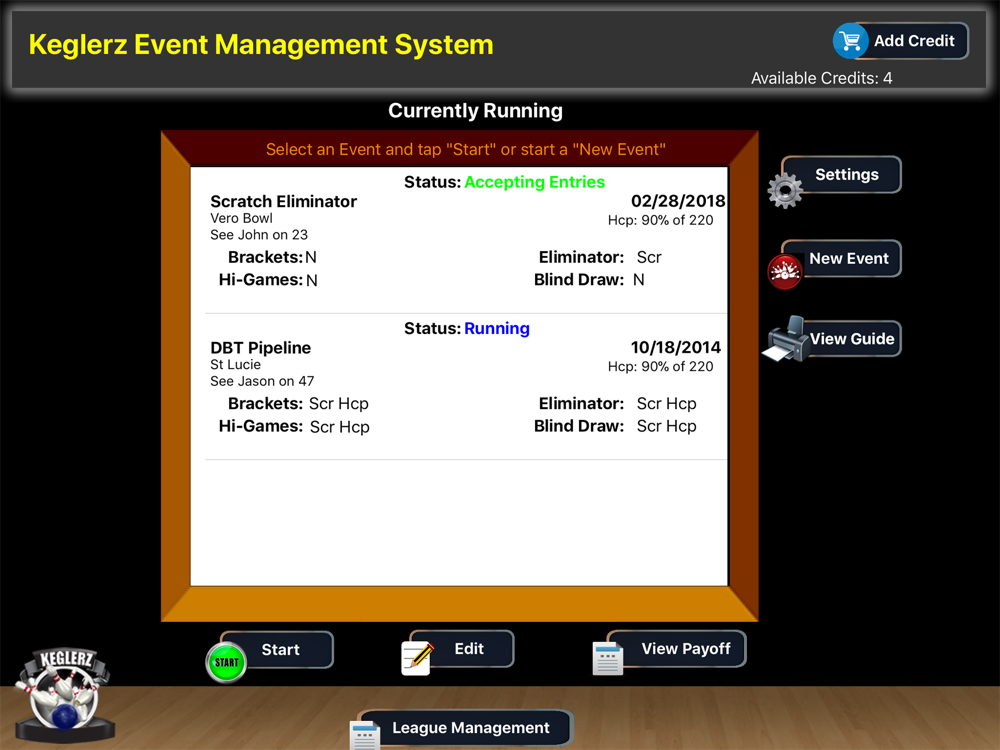Image resolution: width=1000 pixels, height=750 pixels.
Task: Click the Currently Running heading
Action: click(x=475, y=111)
